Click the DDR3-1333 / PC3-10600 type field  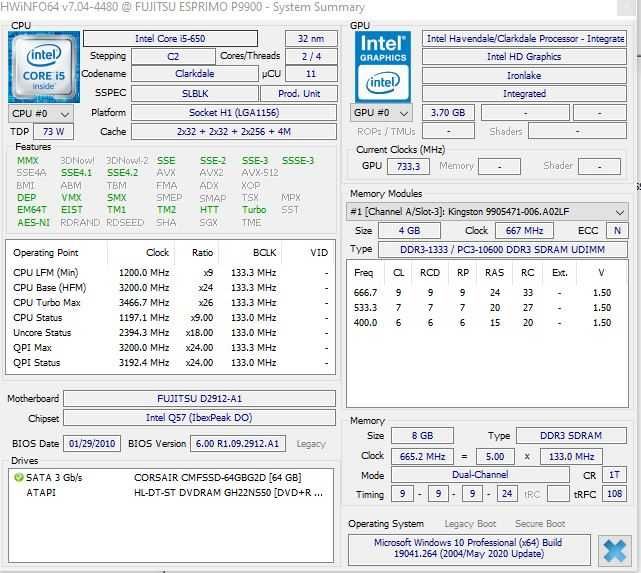503,250
